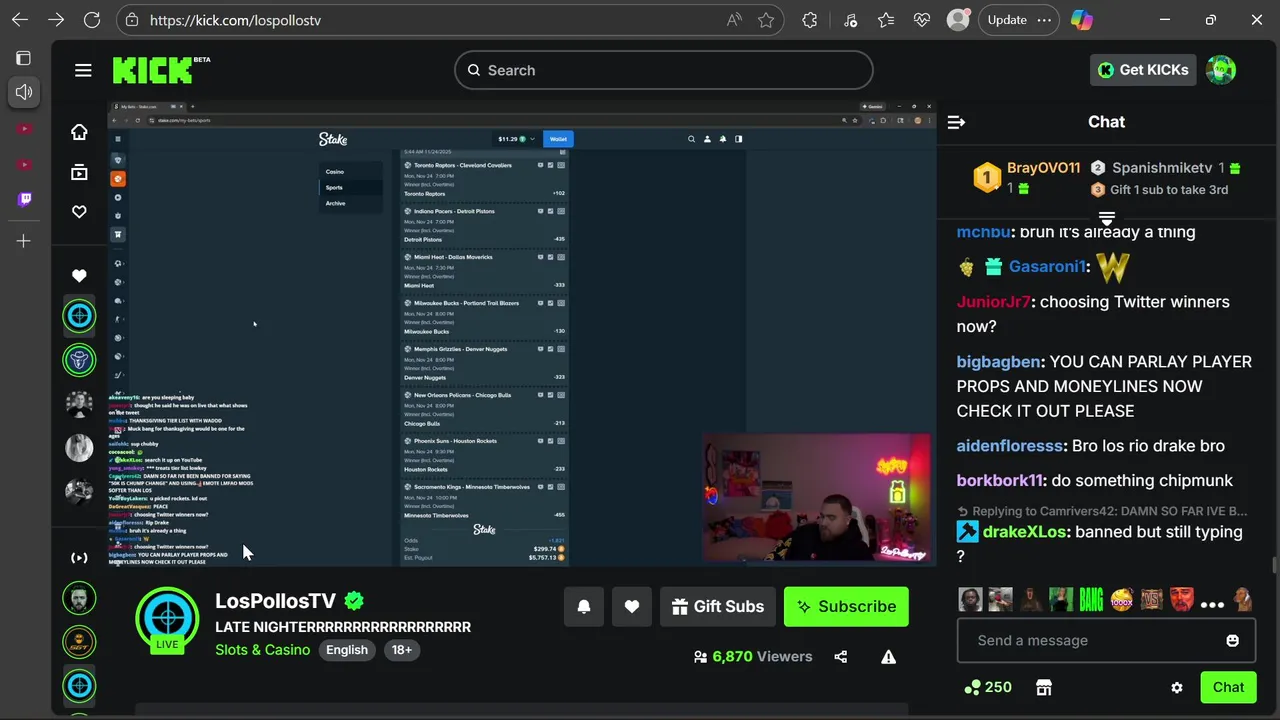The width and height of the screenshot is (1280, 720).
Task: Open Copilot icon in browser toolbar
Action: tap(1081, 20)
